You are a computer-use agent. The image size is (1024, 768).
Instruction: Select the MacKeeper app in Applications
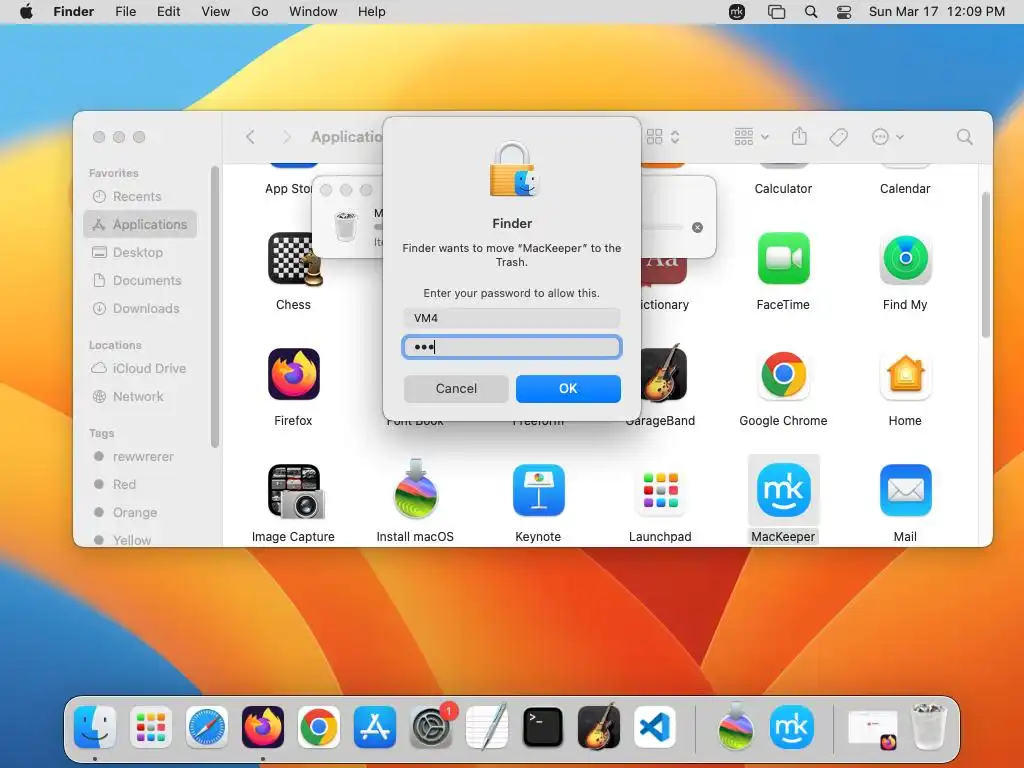coord(783,490)
